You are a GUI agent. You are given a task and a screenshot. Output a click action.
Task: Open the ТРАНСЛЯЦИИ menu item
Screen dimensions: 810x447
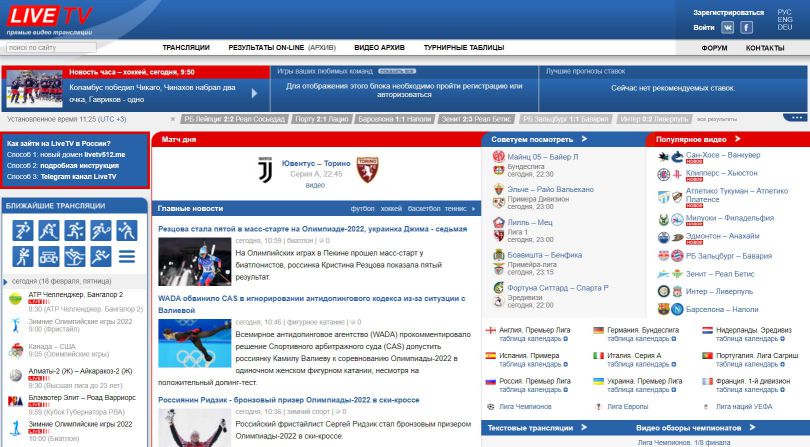[x=186, y=48]
